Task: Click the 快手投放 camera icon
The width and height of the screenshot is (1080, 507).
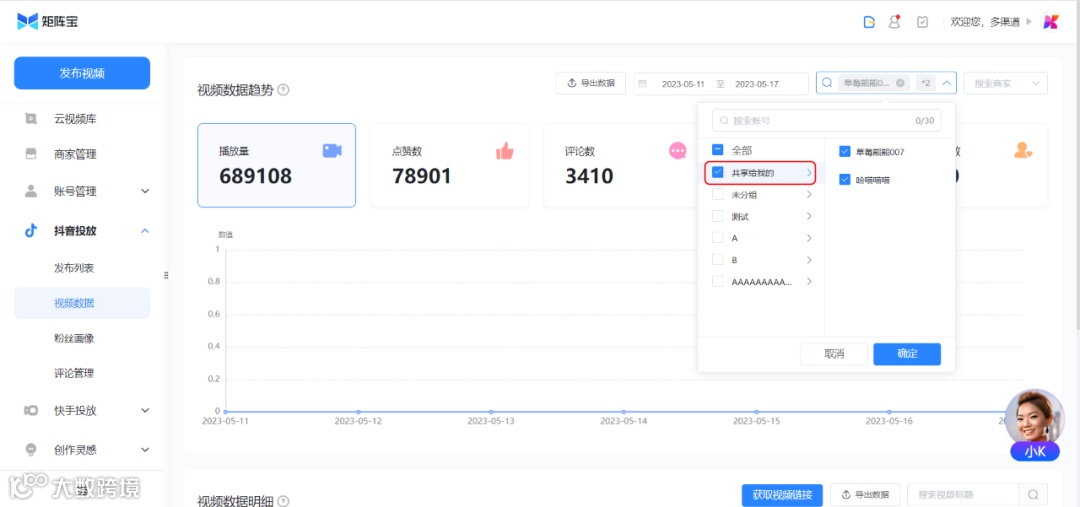Action: click(31, 411)
